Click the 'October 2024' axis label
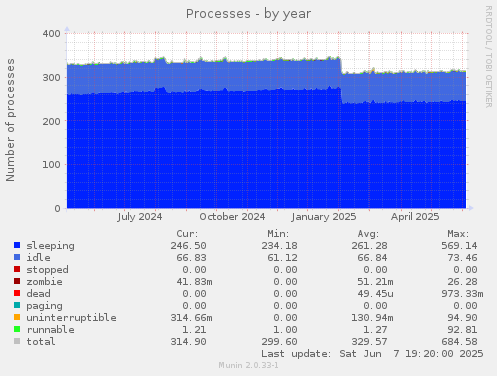The width and height of the screenshot is (497, 376). click(232, 217)
